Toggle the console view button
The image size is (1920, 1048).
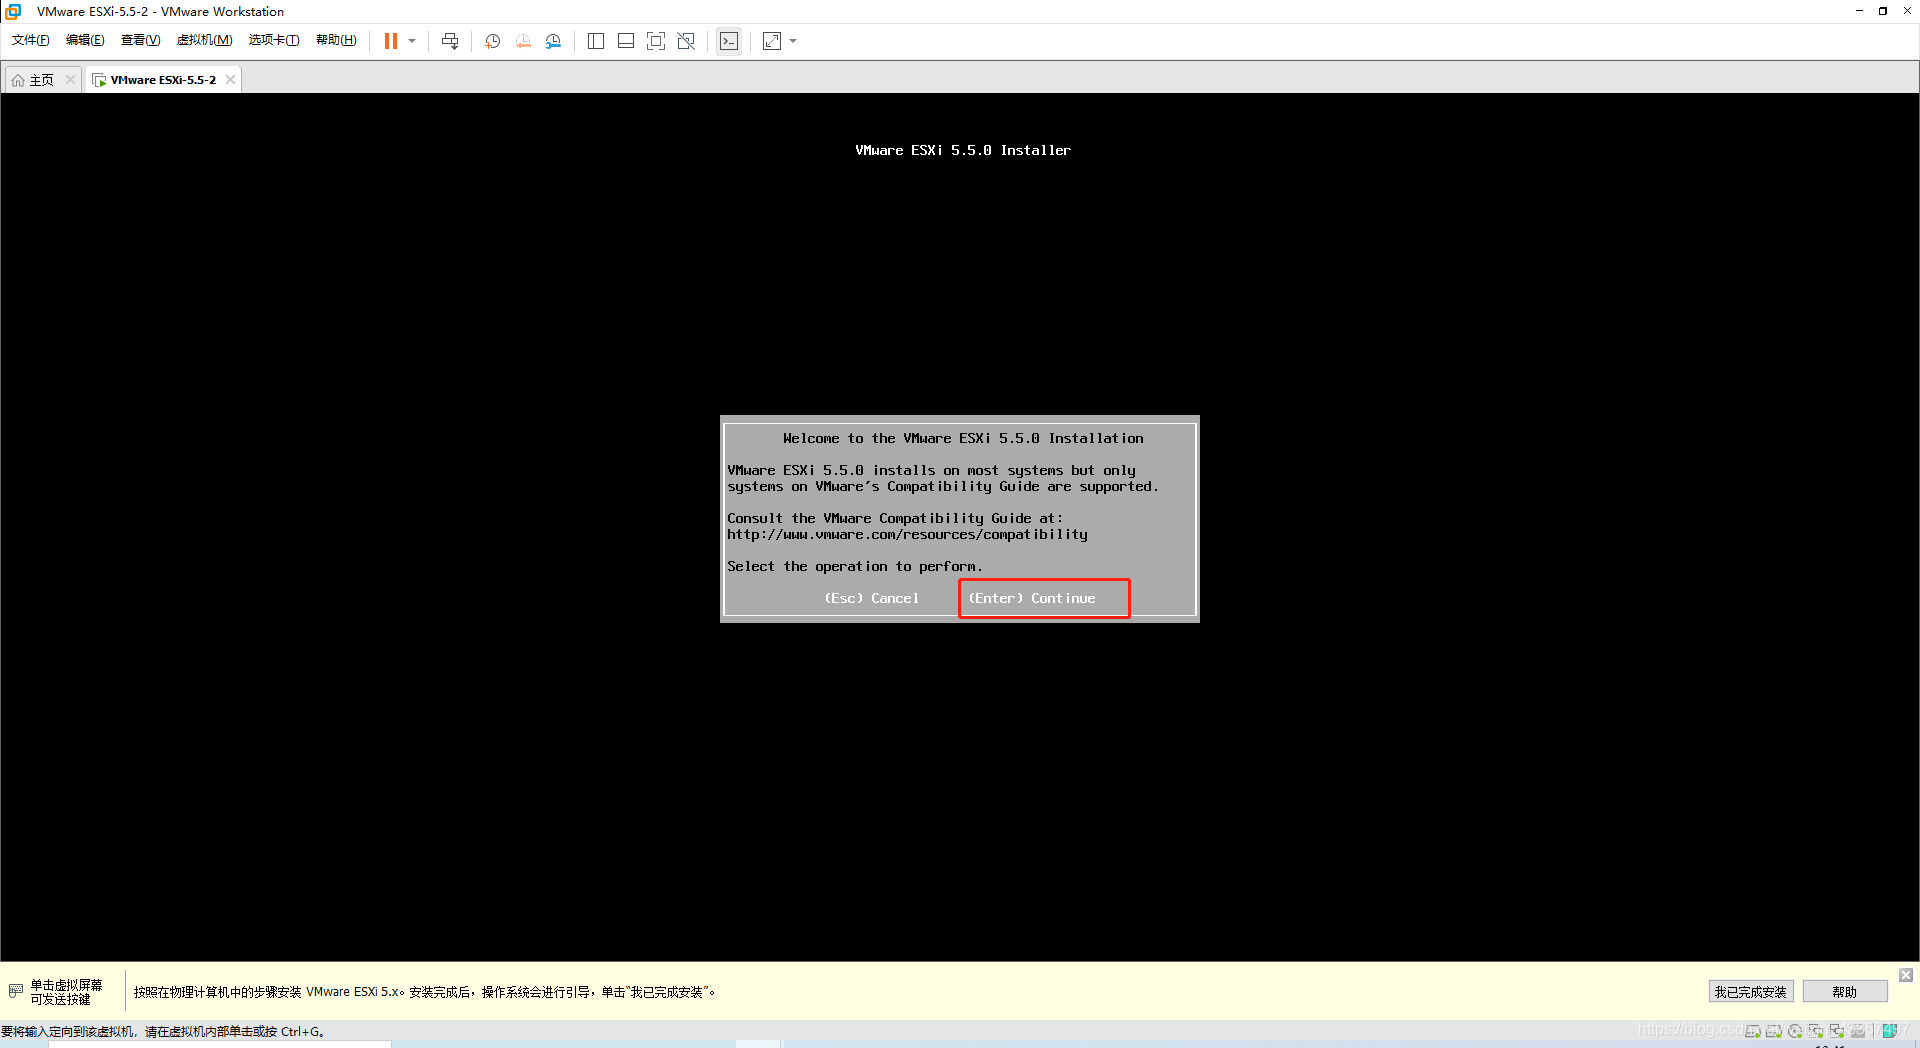click(729, 41)
